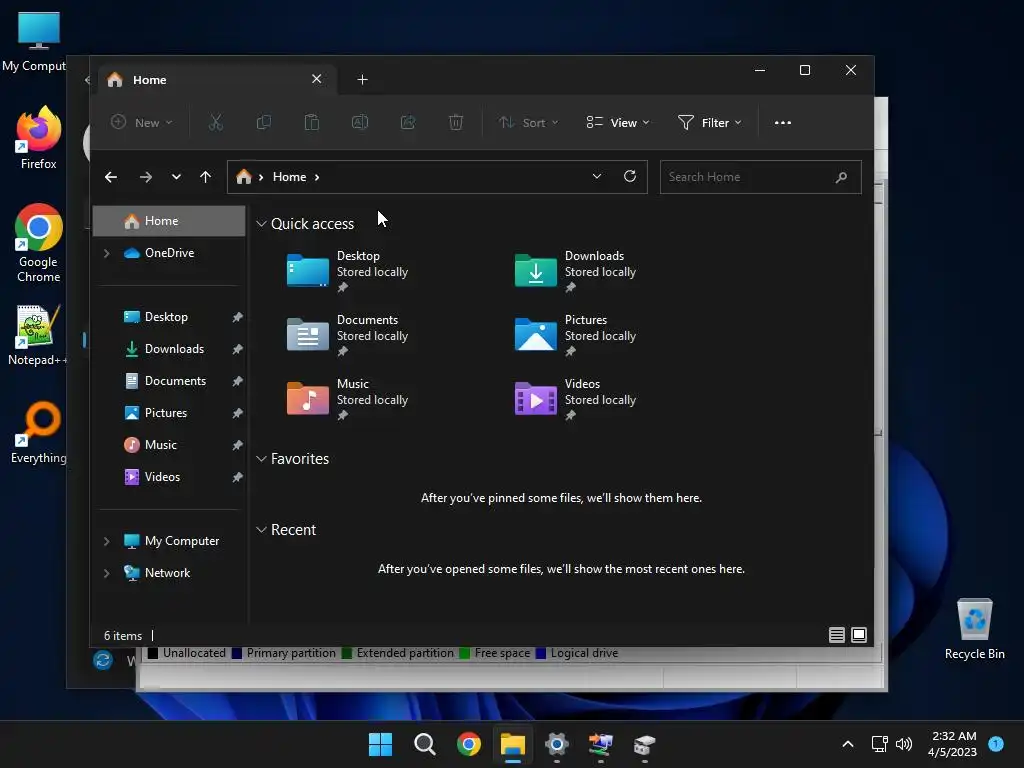Unpin Documents using its sidebar pin

(x=237, y=381)
